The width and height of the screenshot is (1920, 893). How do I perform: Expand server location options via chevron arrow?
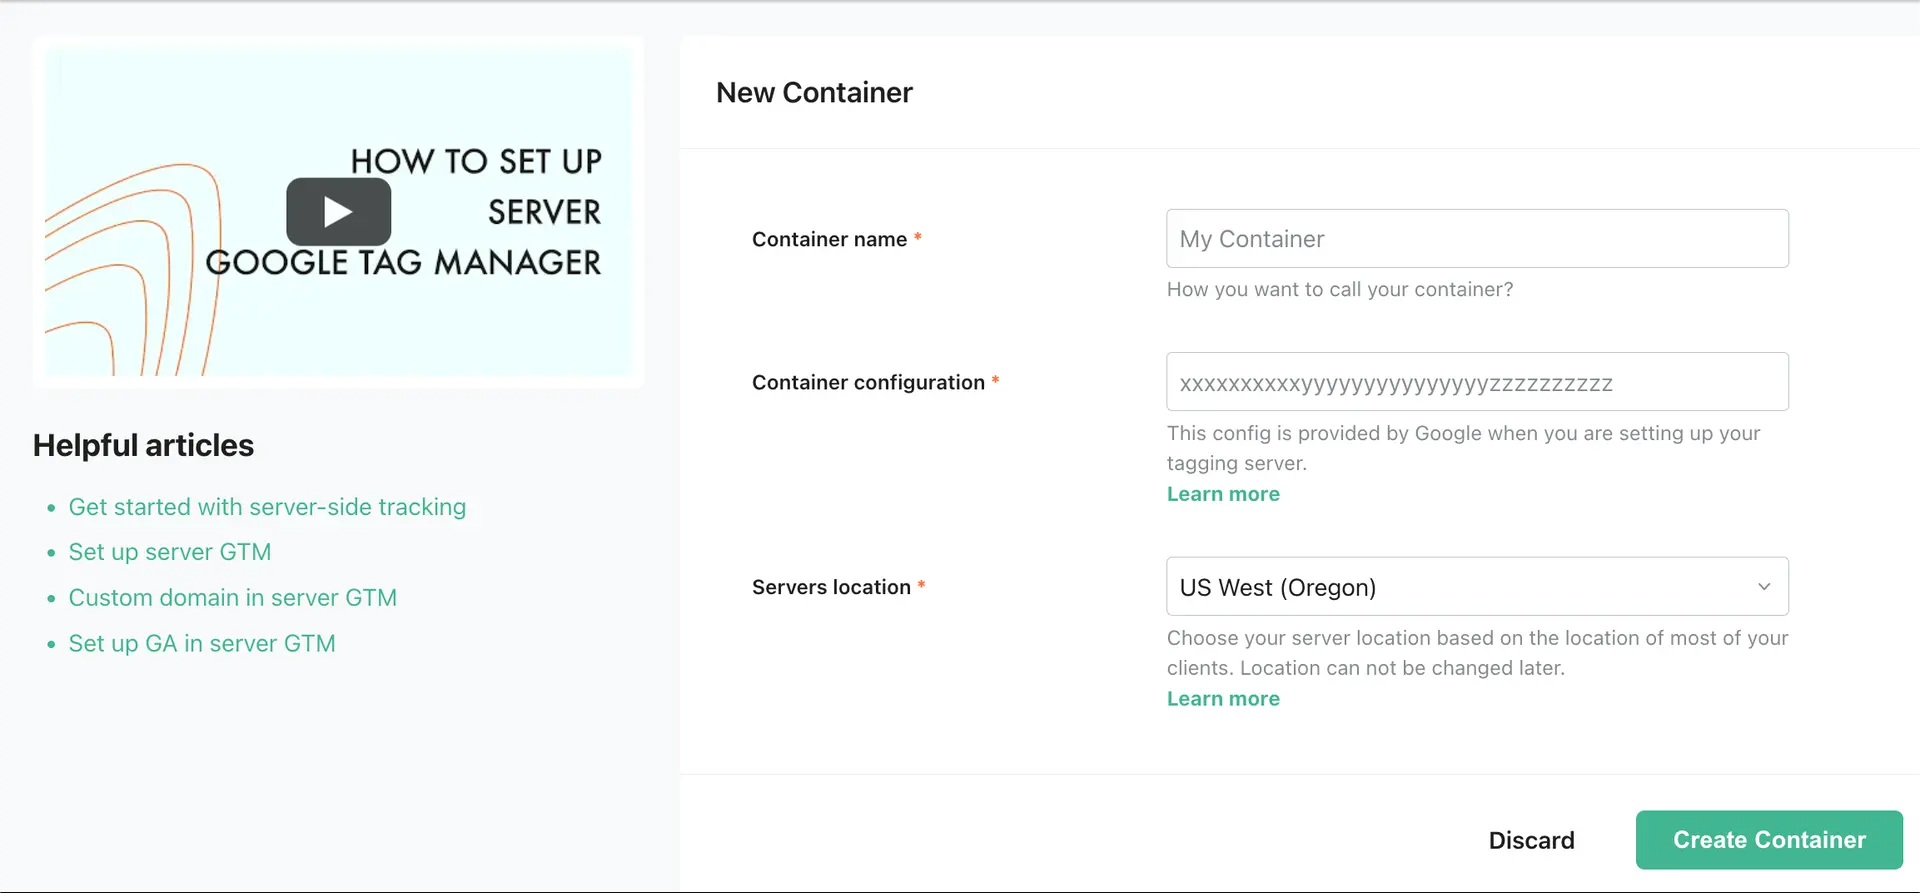tap(1763, 587)
